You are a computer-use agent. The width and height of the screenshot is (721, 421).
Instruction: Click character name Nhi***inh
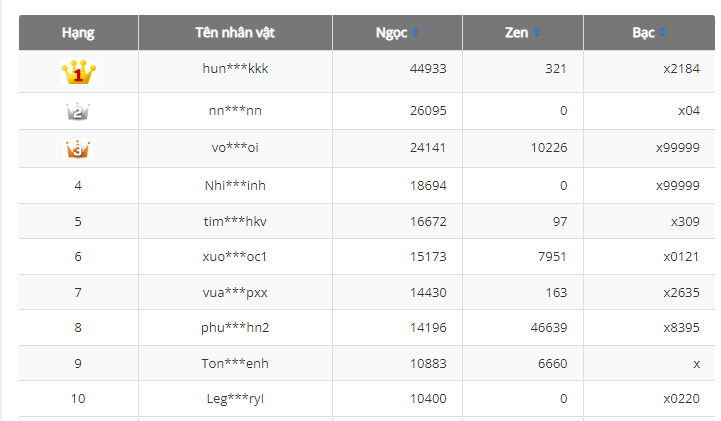click(x=235, y=185)
